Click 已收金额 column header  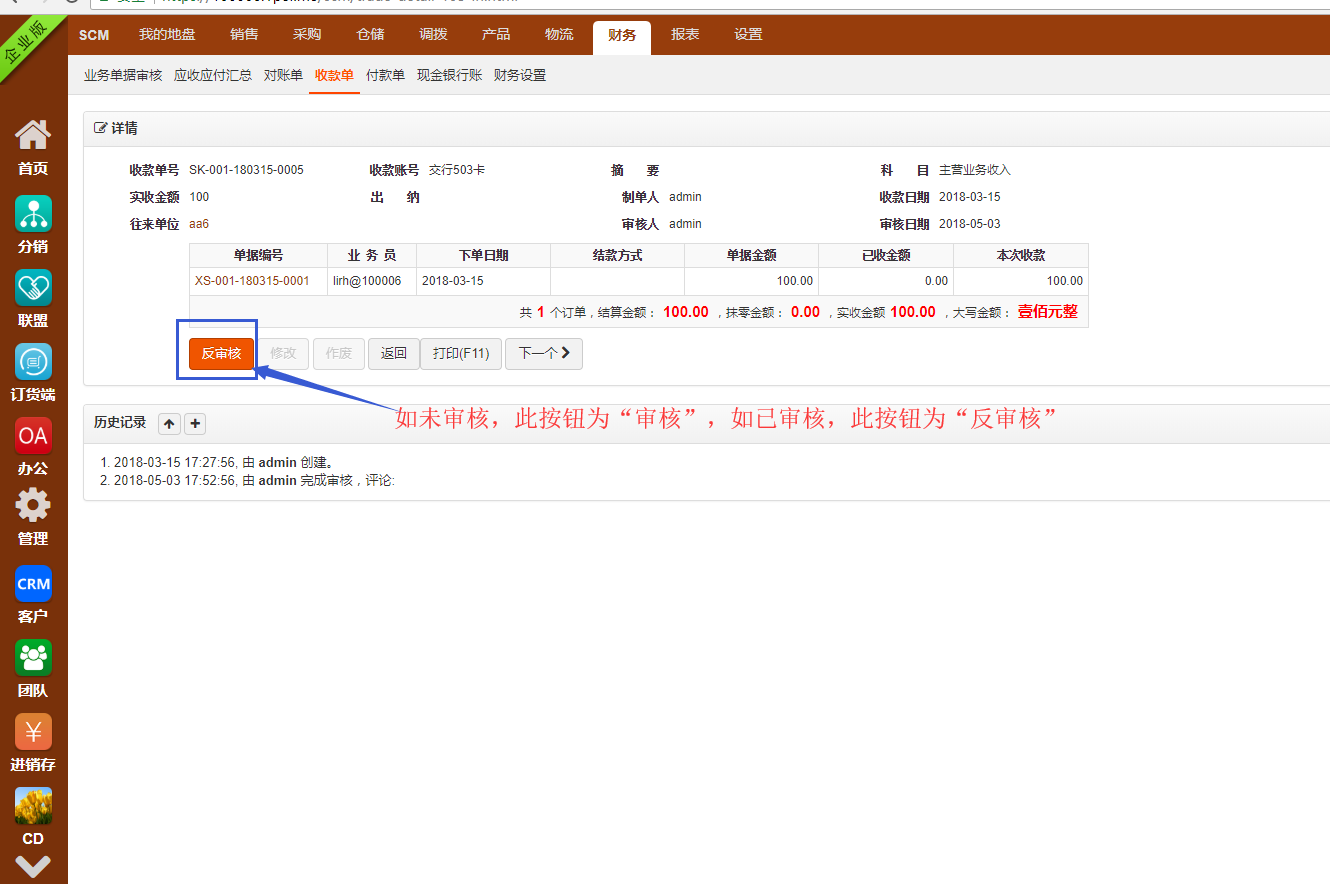[x=886, y=256]
